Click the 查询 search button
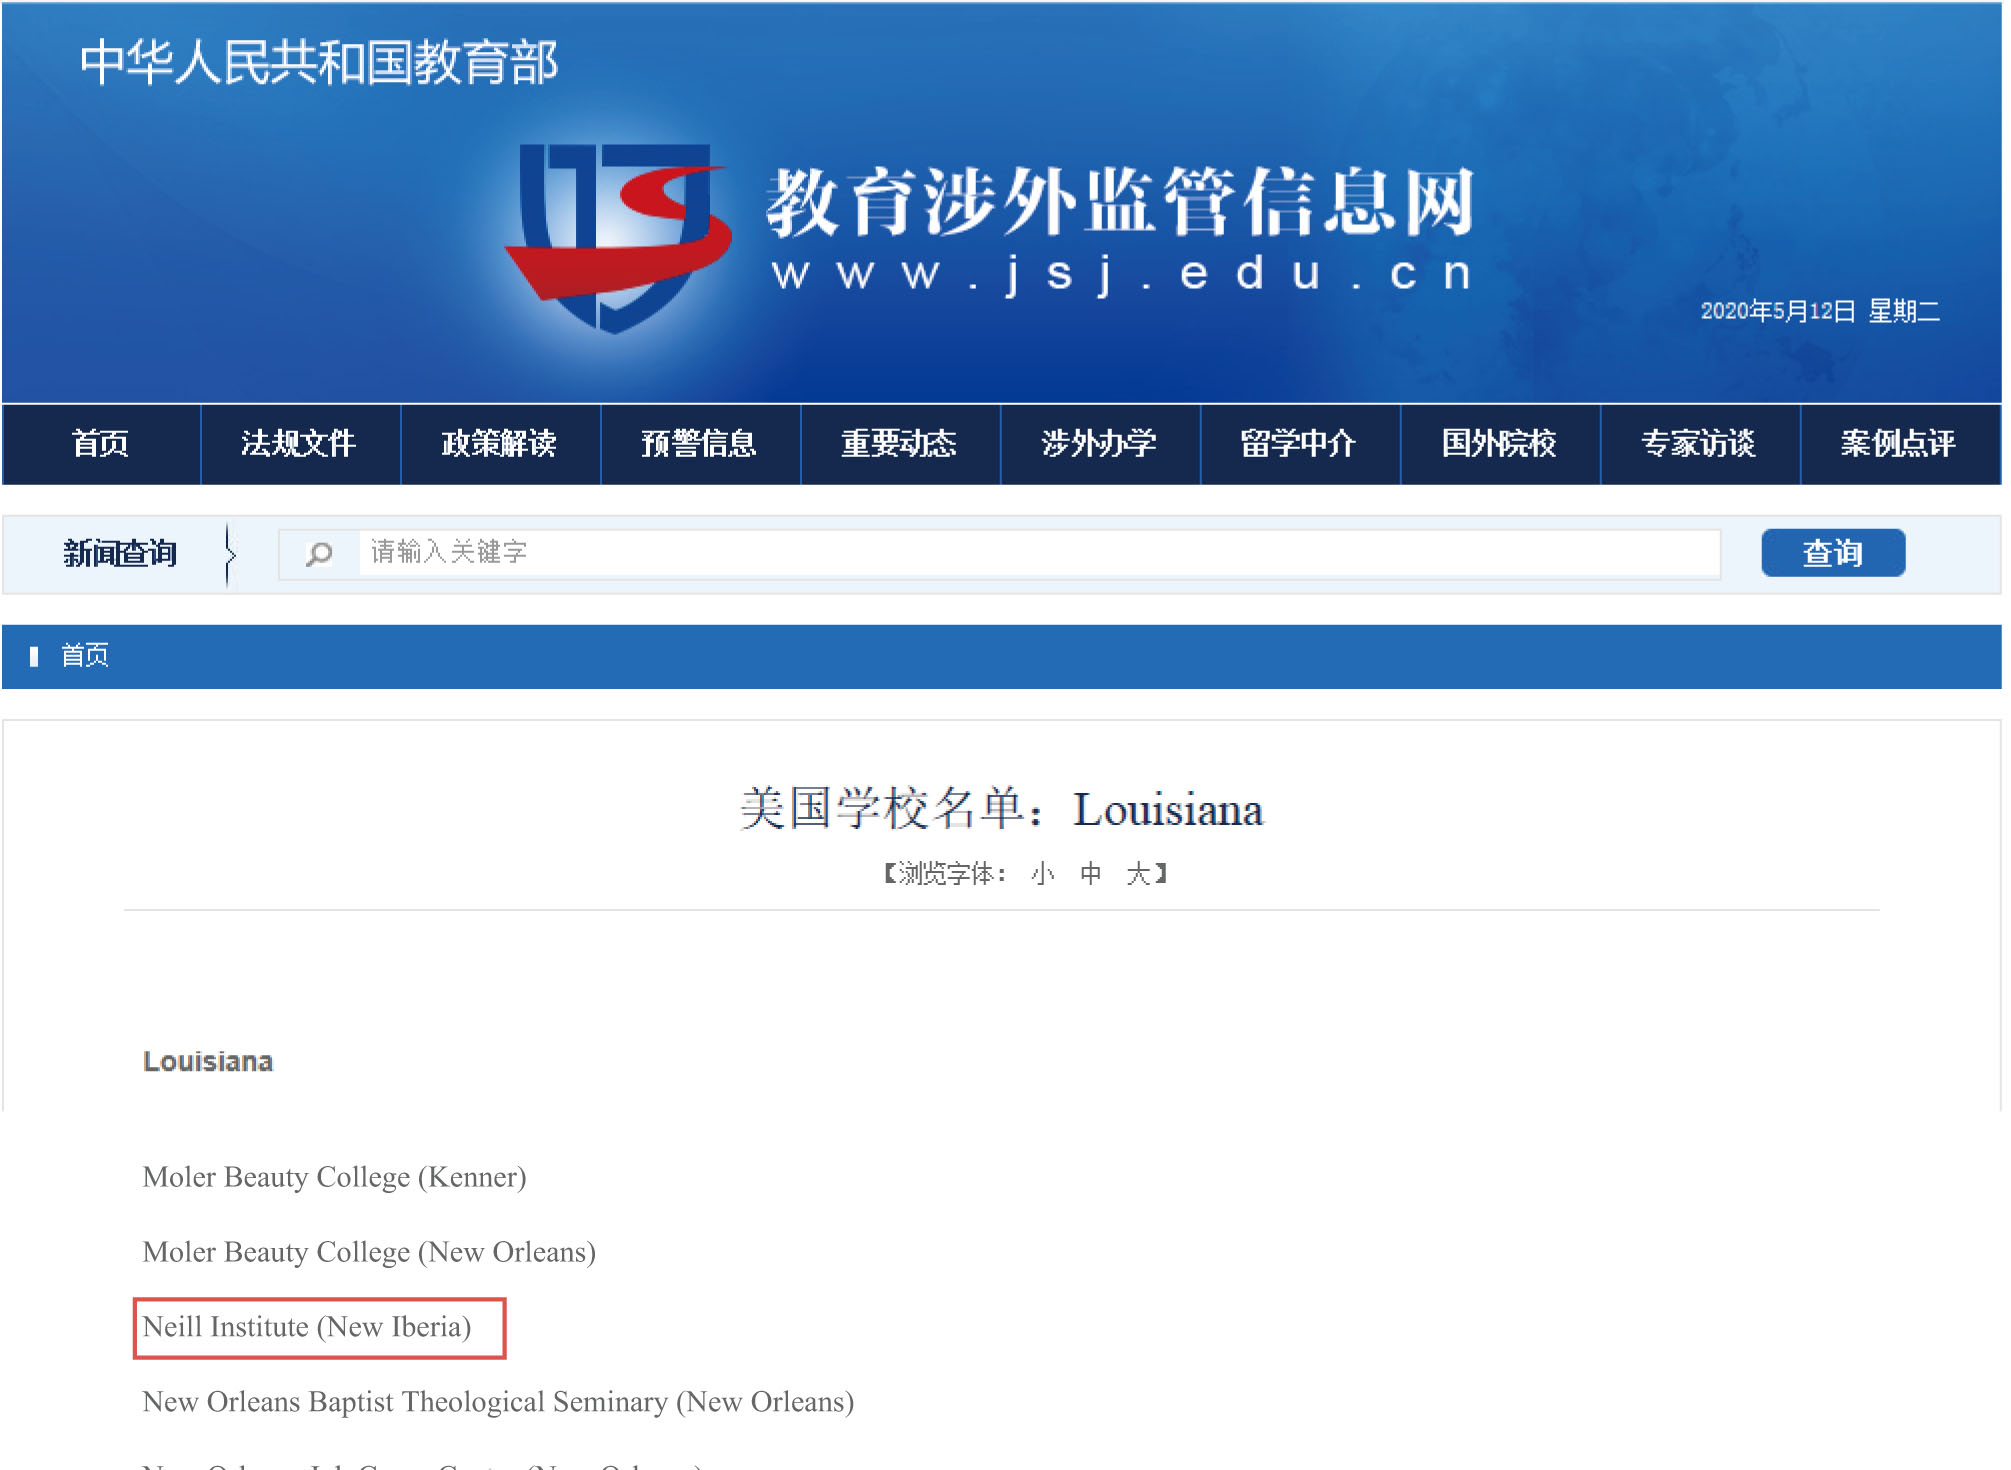This screenshot has height=1470, width=2011. click(x=1833, y=553)
